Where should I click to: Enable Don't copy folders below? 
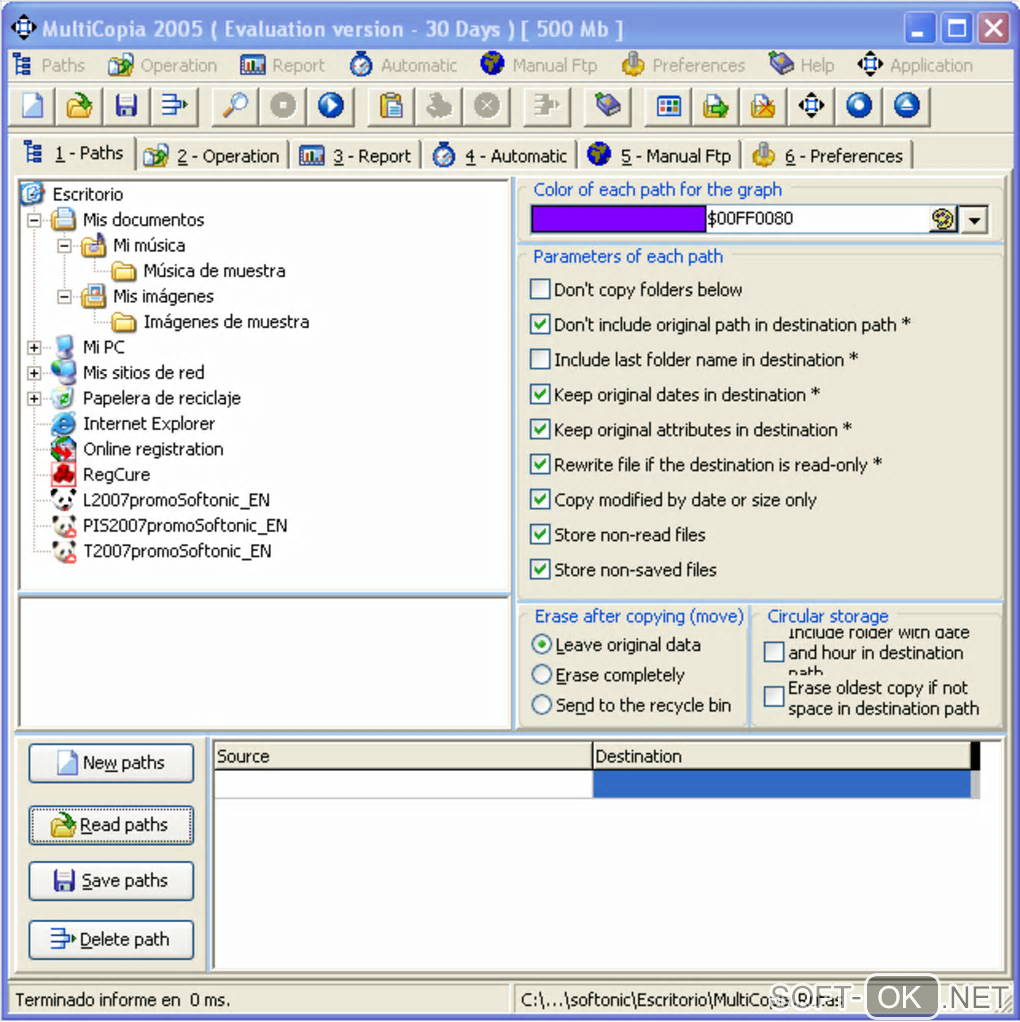coord(540,289)
